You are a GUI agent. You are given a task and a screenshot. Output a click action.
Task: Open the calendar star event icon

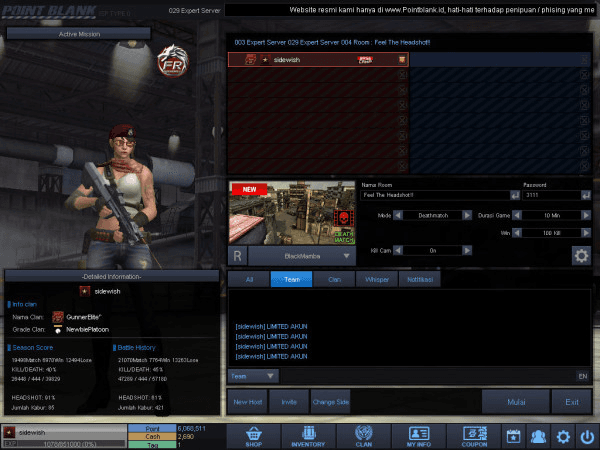pyautogui.click(x=514, y=436)
